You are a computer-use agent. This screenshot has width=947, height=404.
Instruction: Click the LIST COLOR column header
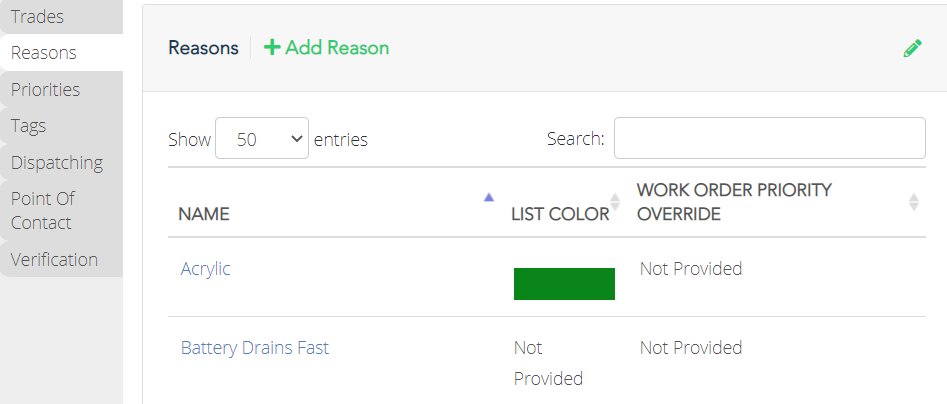[560, 214]
